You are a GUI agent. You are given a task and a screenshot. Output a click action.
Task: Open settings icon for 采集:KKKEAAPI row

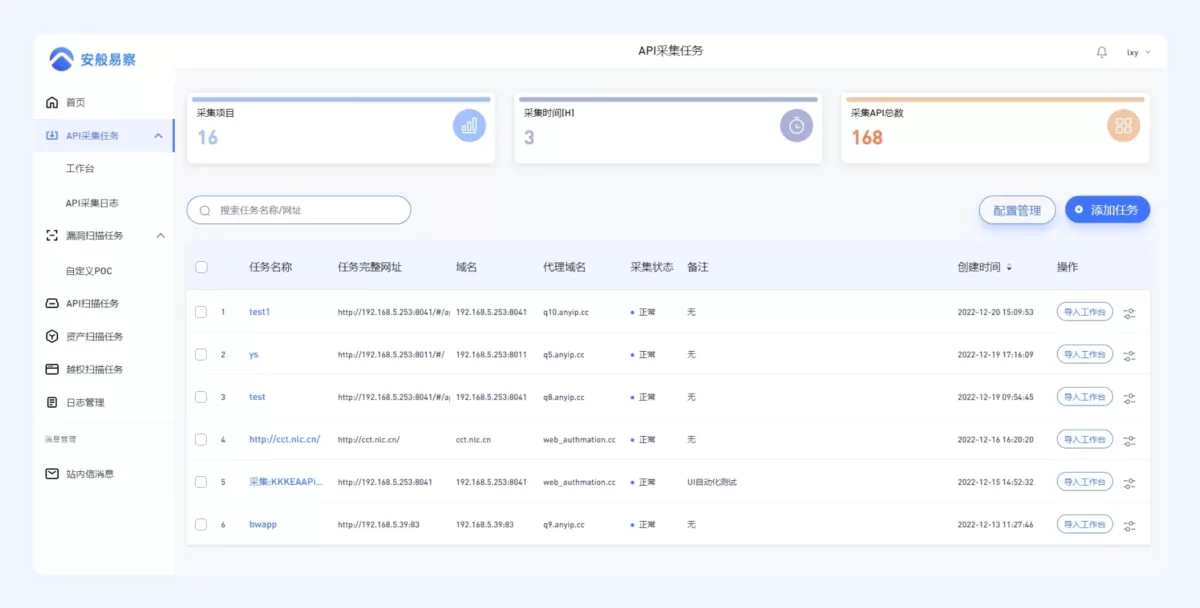pyautogui.click(x=1129, y=483)
